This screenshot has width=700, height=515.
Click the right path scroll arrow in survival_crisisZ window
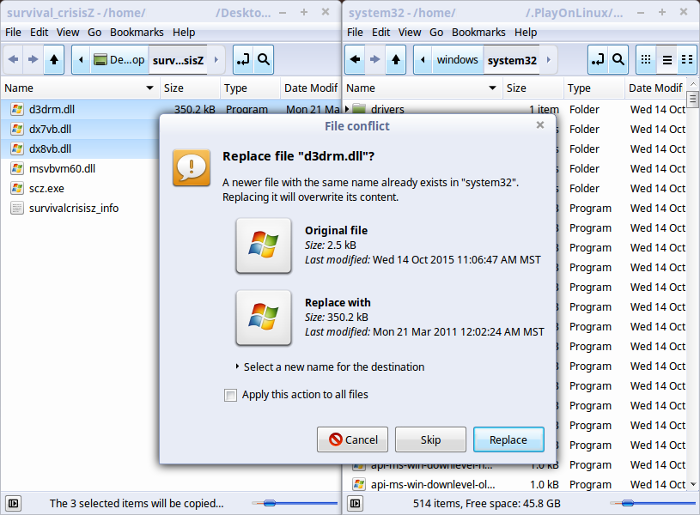click(x=216, y=59)
